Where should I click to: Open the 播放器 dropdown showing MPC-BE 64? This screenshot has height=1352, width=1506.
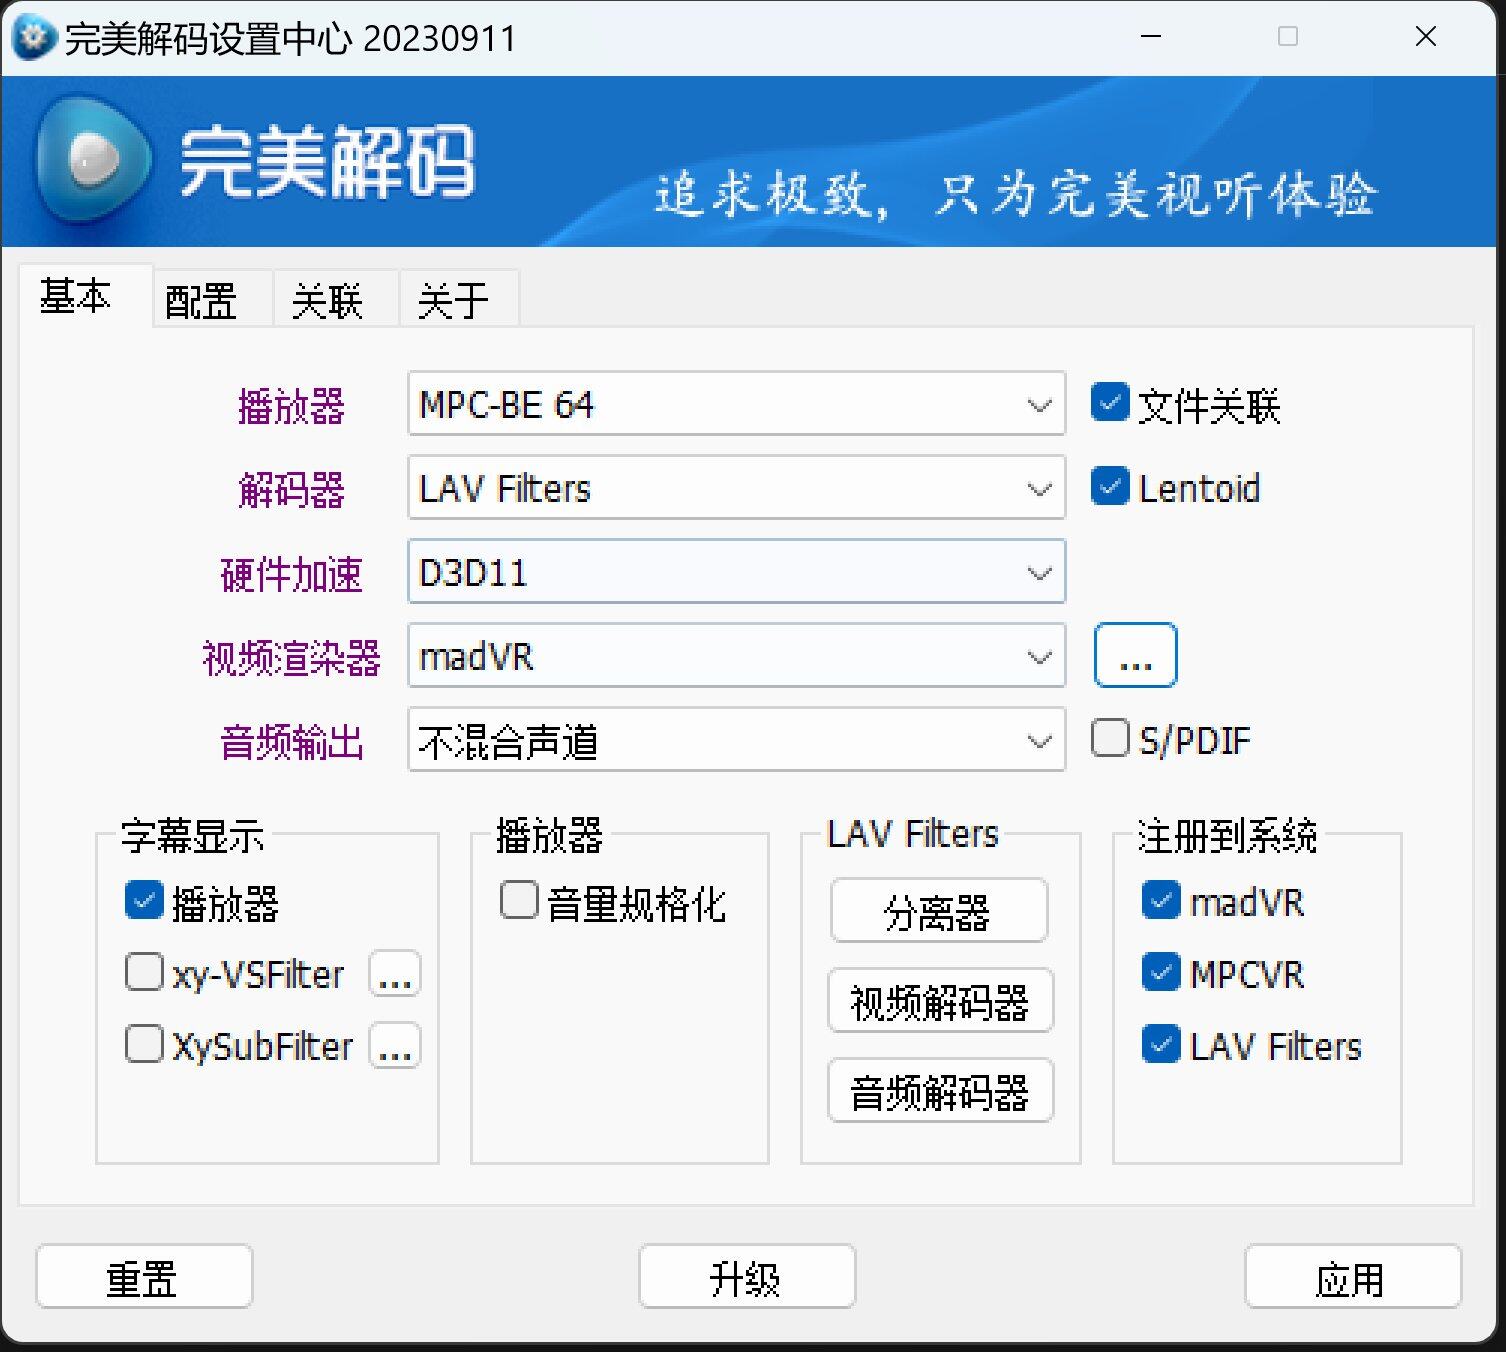[x=736, y=404]
